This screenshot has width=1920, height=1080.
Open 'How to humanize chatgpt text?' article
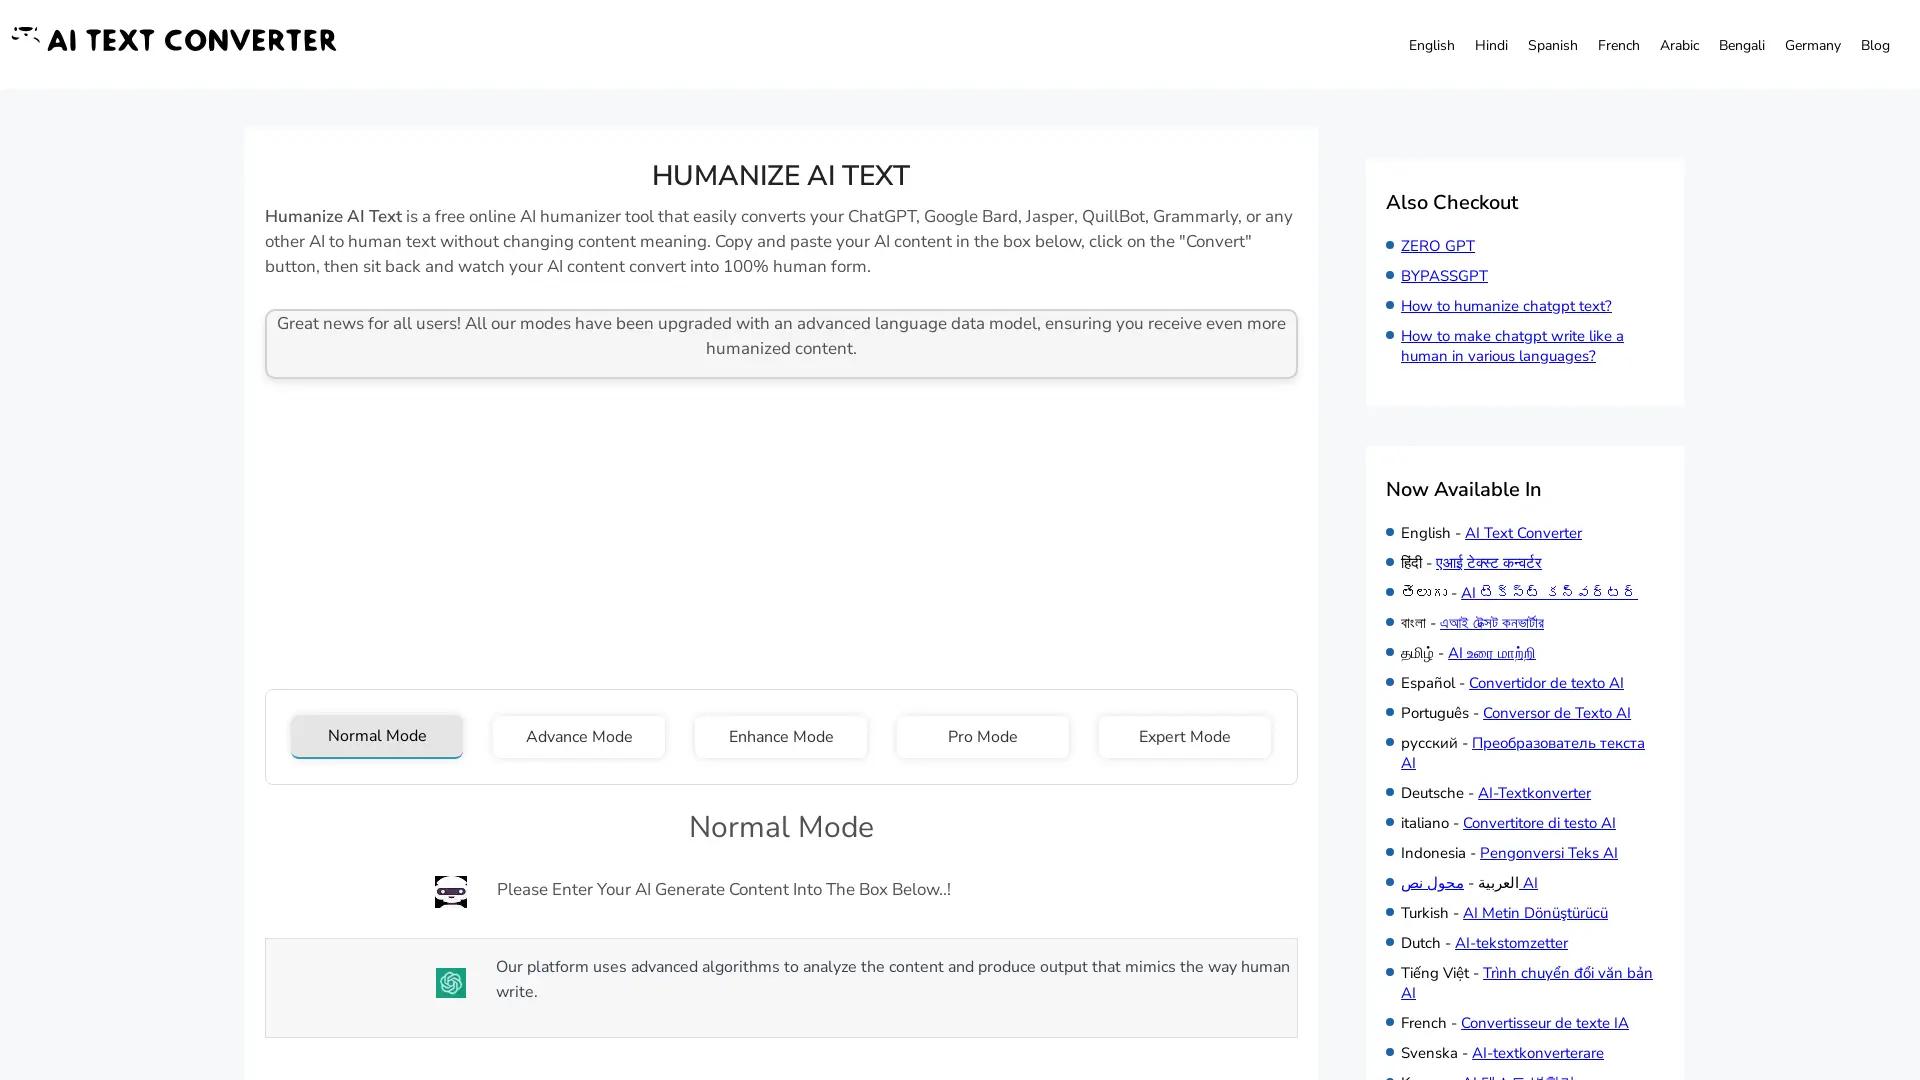coord(1506,306)
